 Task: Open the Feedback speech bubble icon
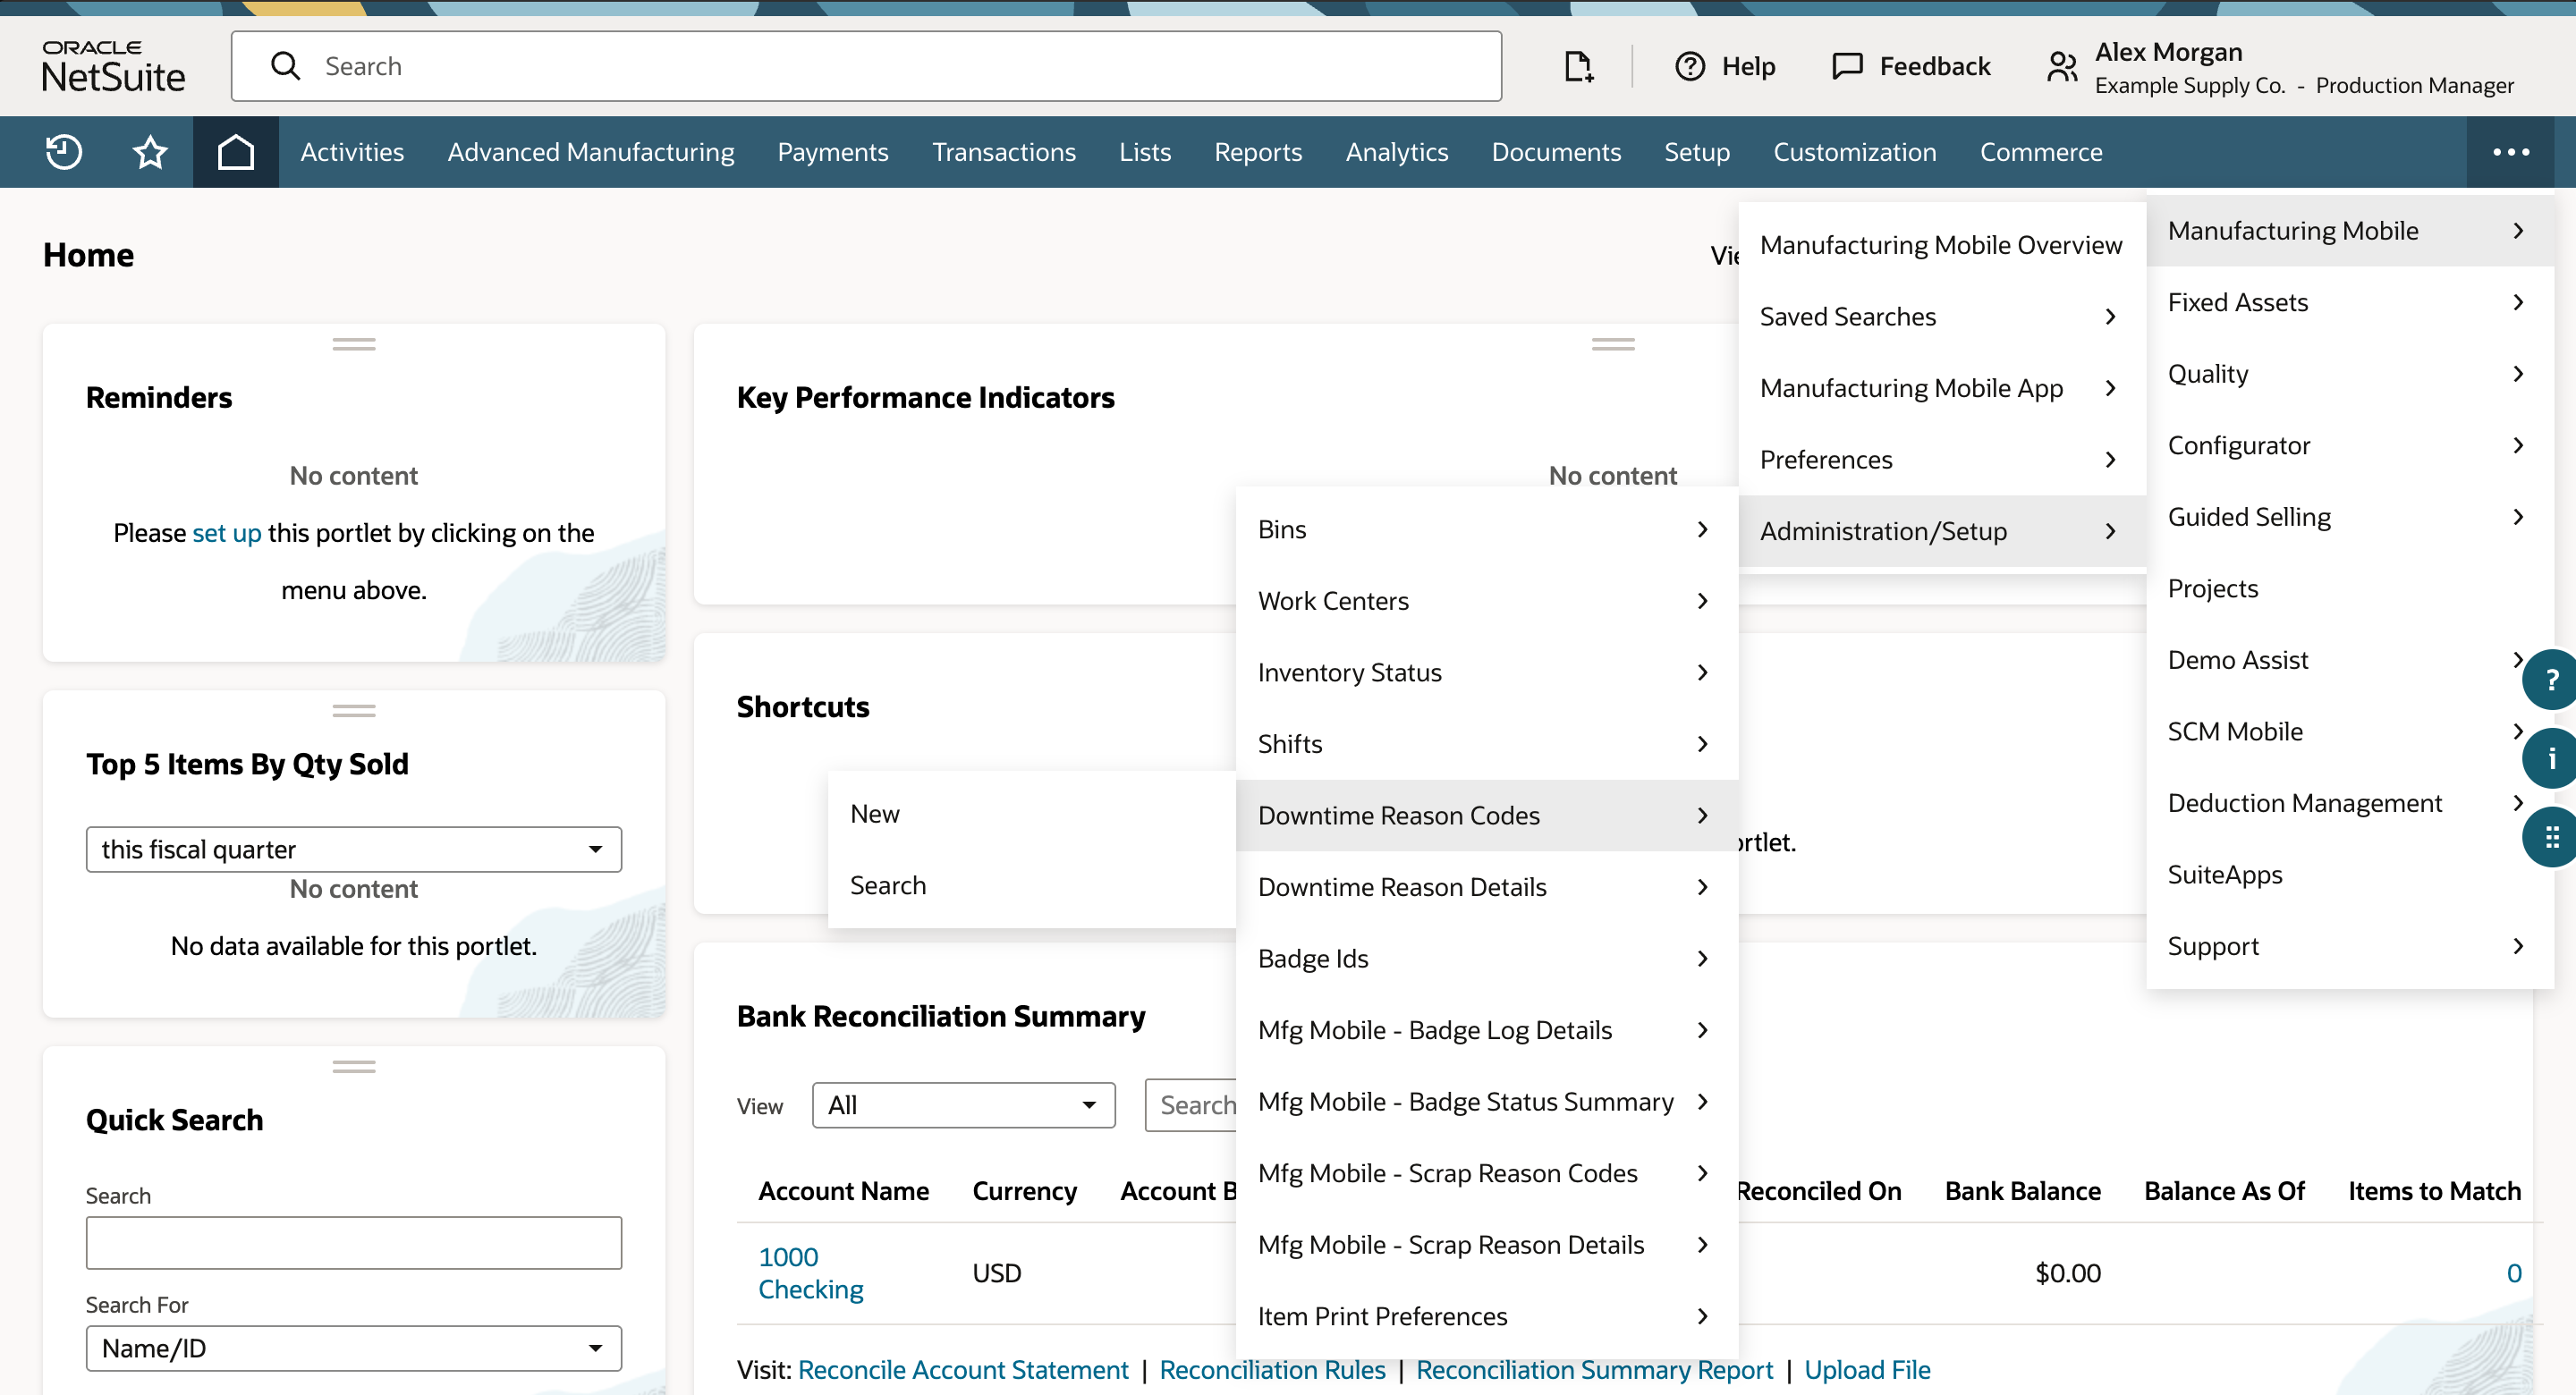tap(1847, 66)
